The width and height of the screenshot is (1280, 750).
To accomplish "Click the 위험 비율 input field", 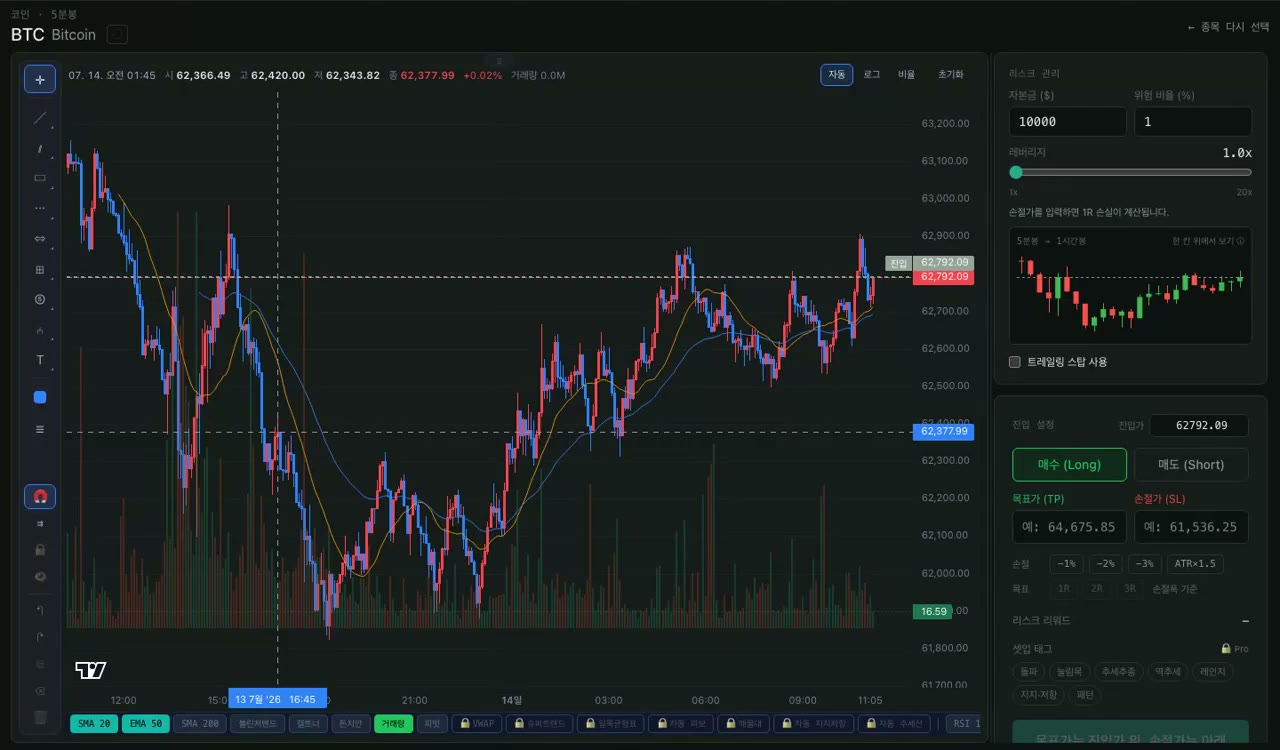I will click(1195, 121).
